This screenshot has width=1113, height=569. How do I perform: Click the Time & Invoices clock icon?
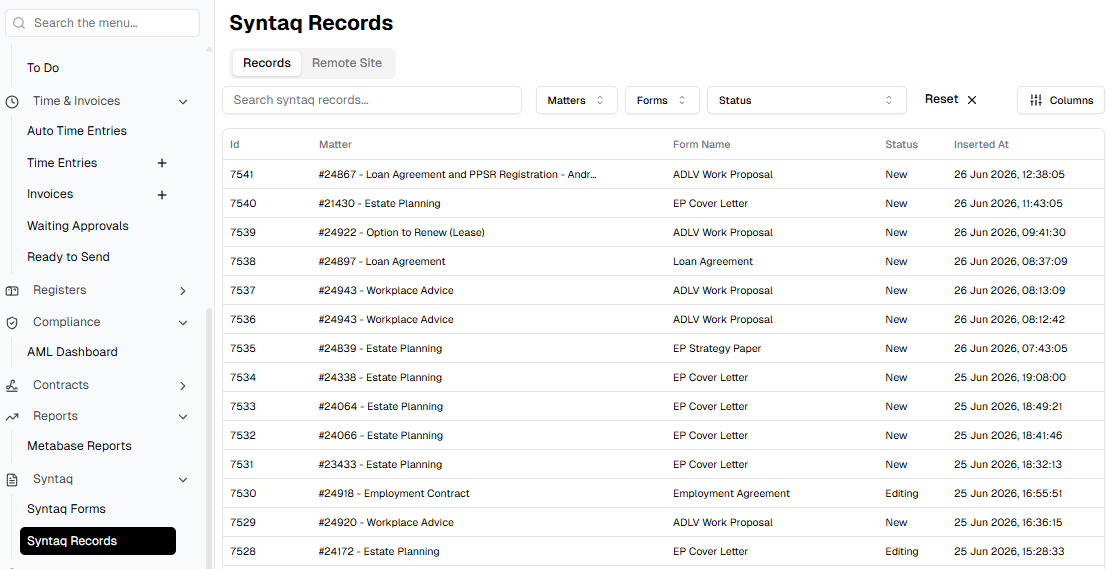coord(12,101)
